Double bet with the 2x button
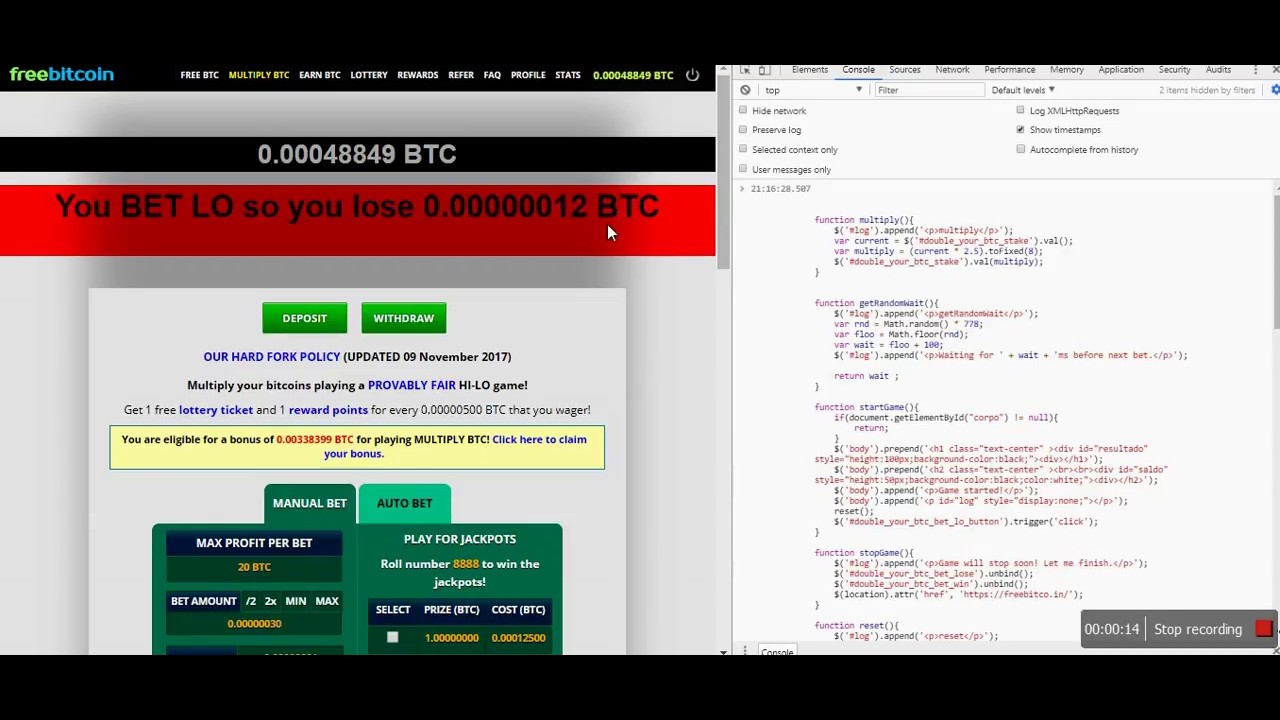1280x720 pixels. [x=270, y=601]
